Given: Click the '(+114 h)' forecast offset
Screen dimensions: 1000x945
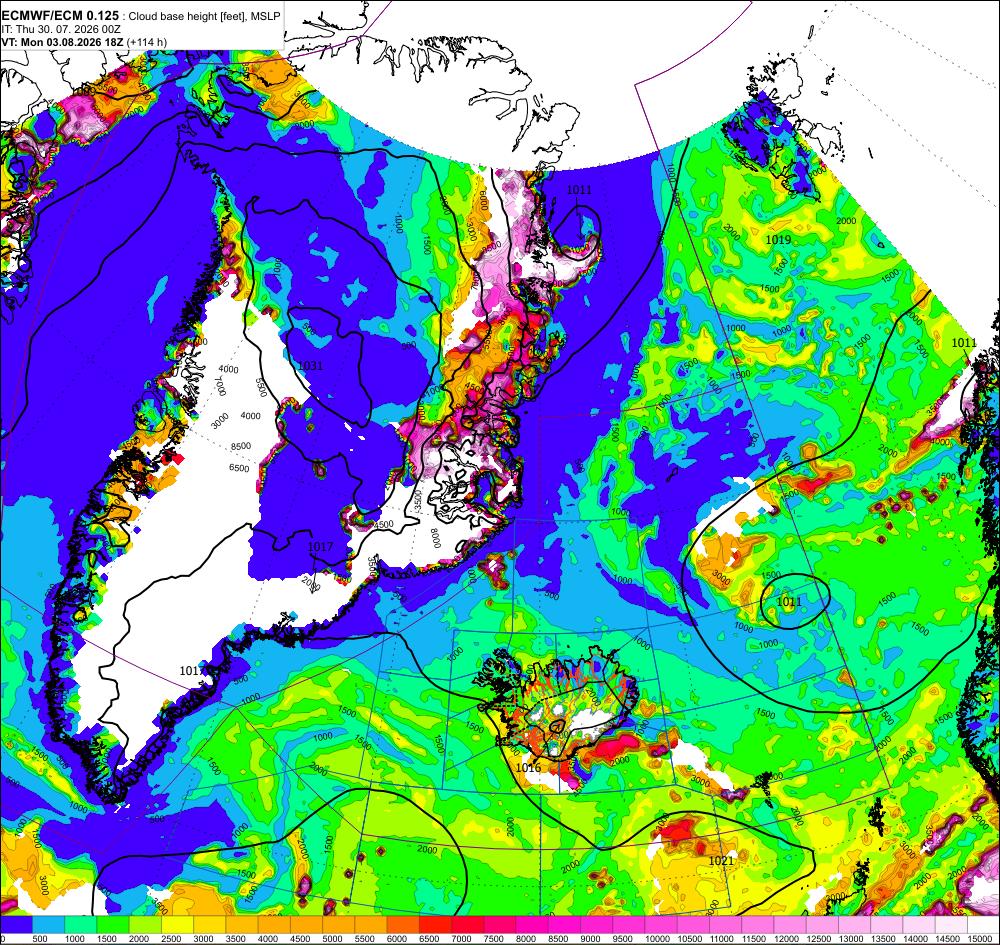Looking at the screenshot, I should (x=147, y=42).
